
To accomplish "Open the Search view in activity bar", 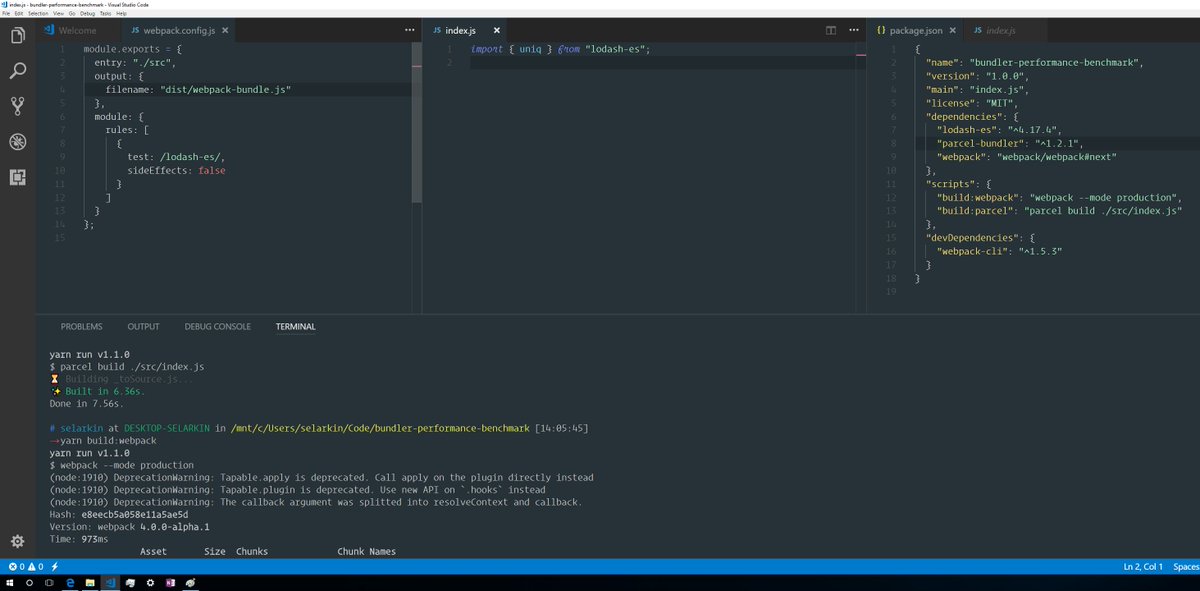I will point(17,71).
